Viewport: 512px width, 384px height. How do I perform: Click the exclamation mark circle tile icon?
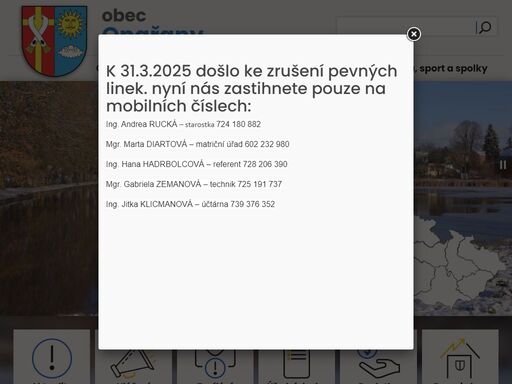click(x=52, y=358)
